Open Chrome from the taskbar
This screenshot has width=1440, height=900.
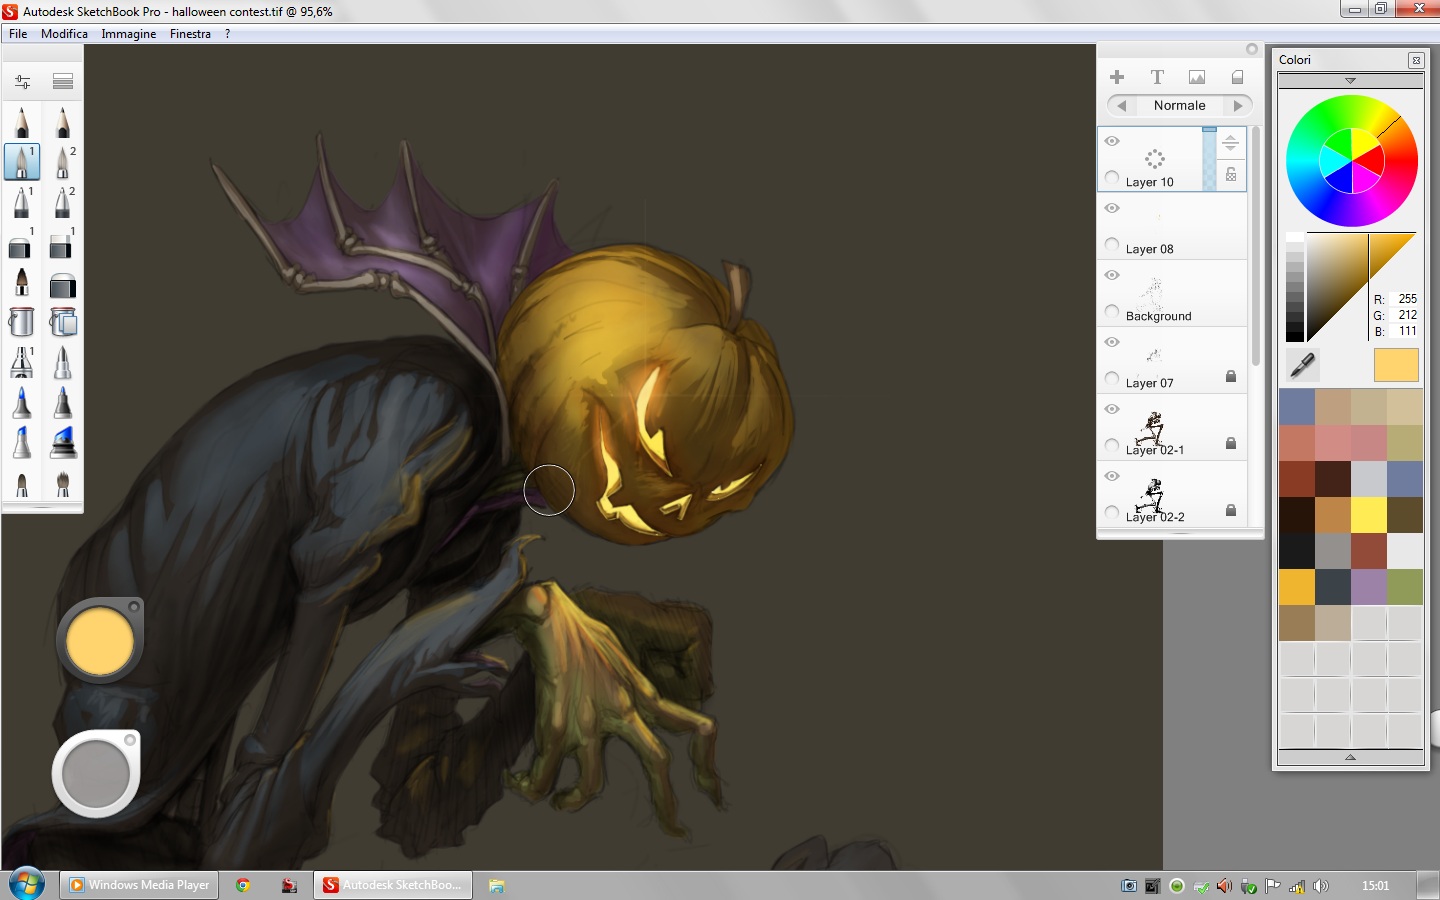click(243, 885)
